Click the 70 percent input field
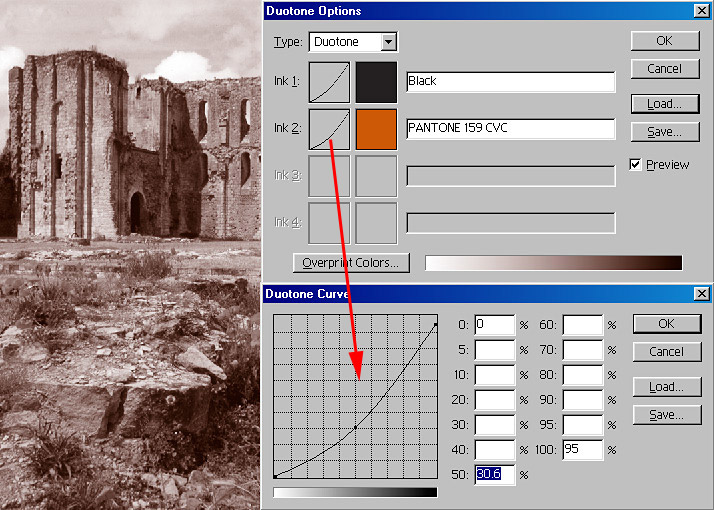Viewport: 714px width, 510px height. (583, 350)
